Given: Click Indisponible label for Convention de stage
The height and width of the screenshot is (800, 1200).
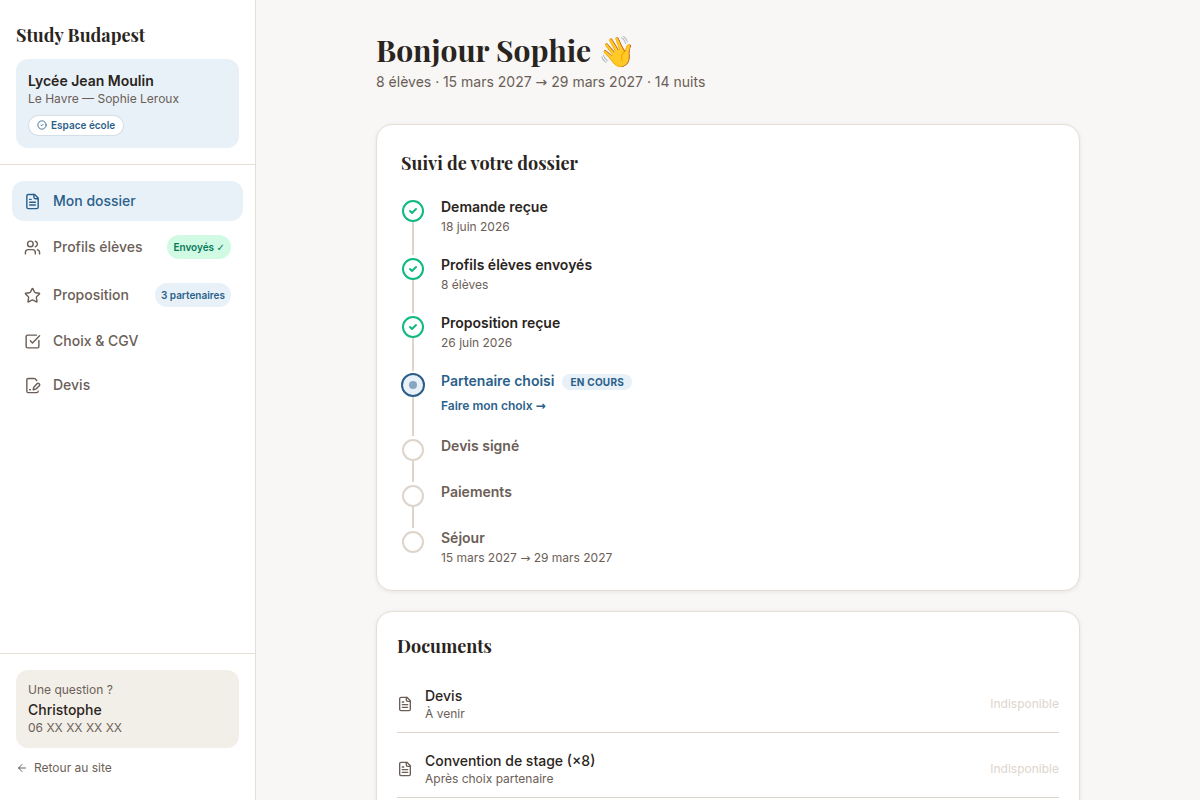Looking at the screenshot, I should 1024,769.
